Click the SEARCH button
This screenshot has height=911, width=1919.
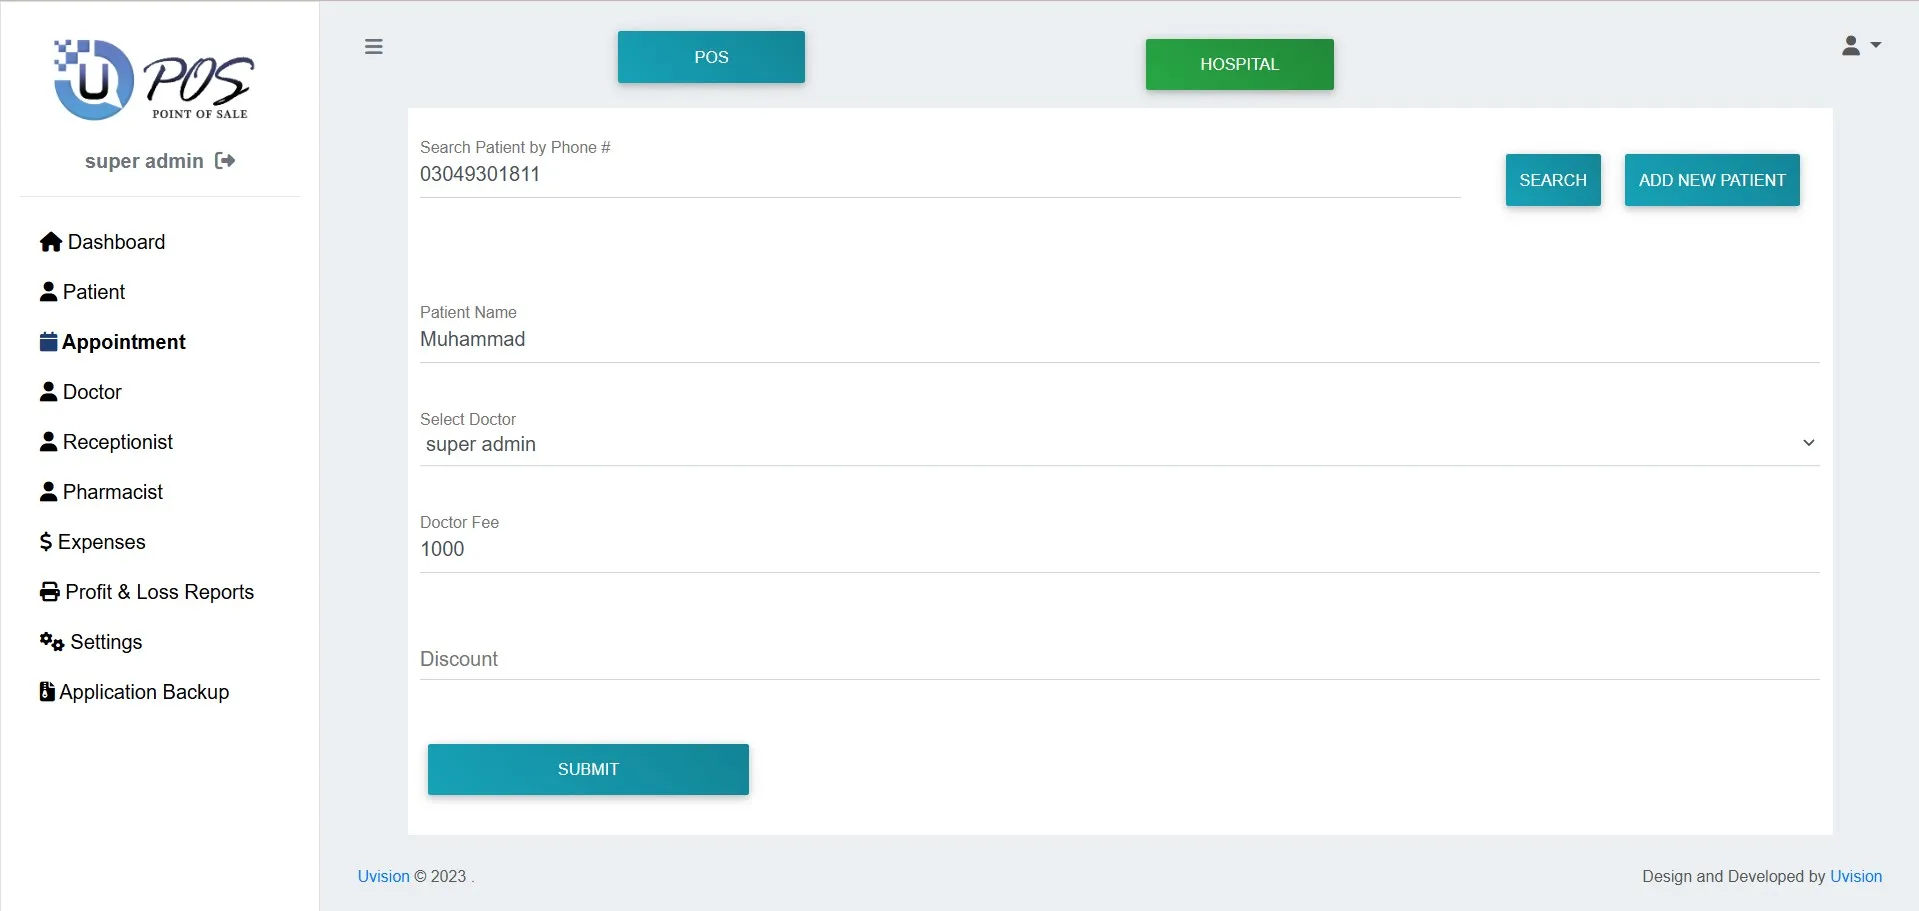1553,180
